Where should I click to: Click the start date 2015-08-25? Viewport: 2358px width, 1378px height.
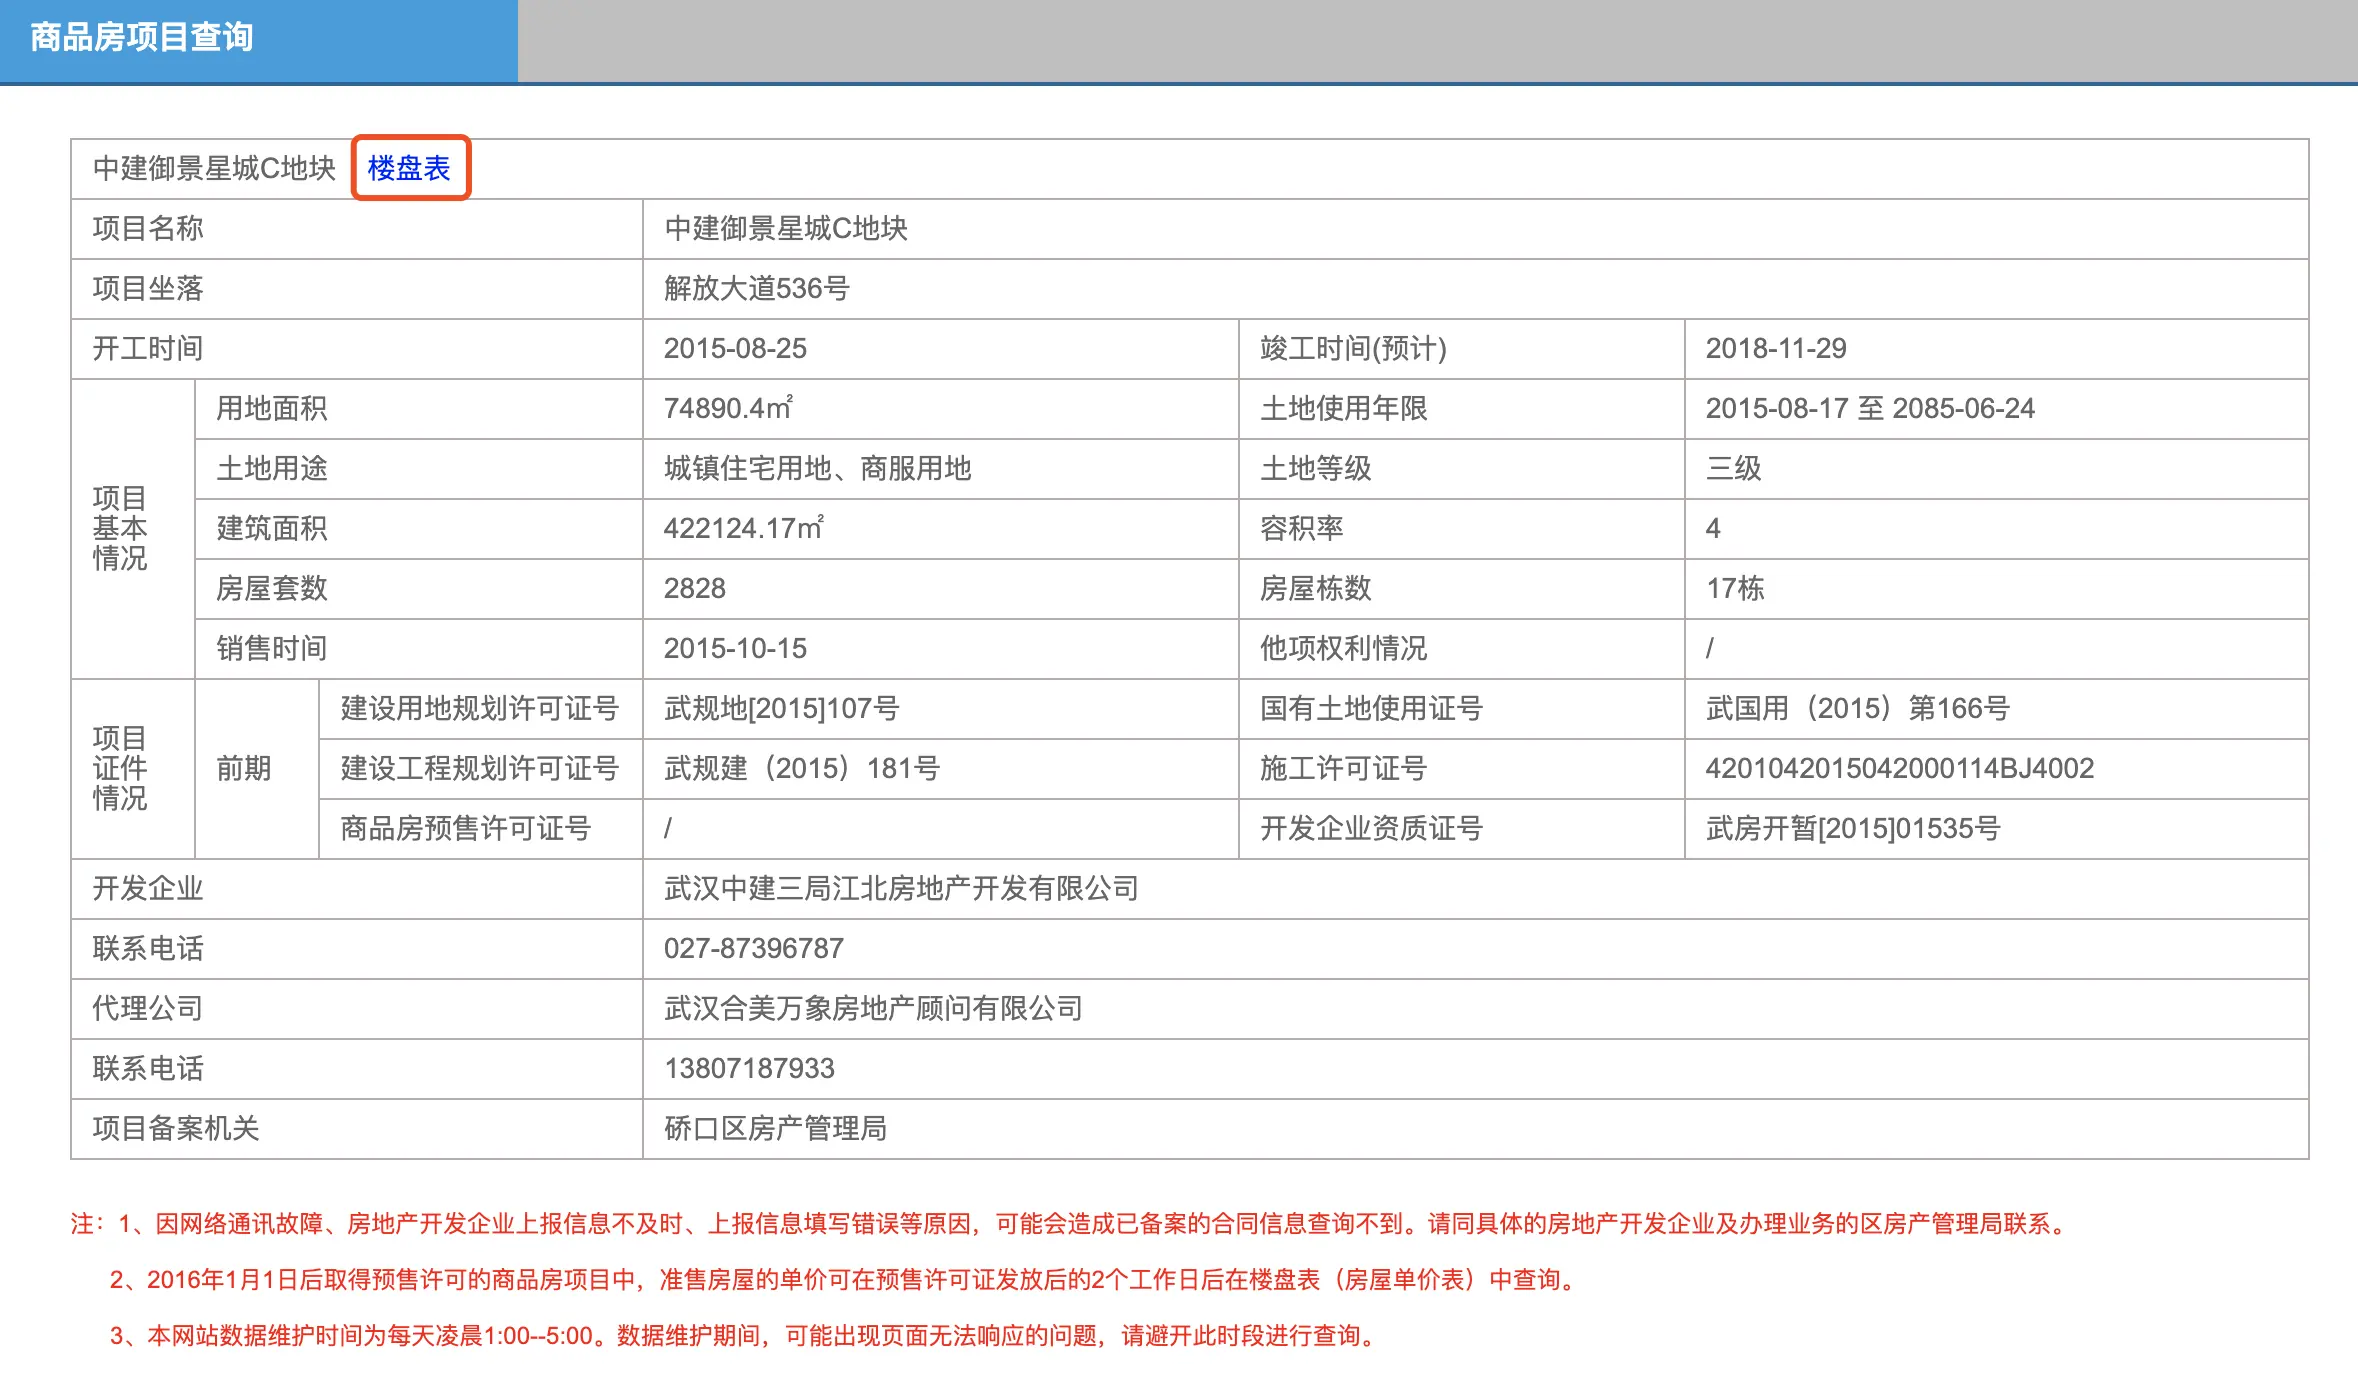[x=735, y=348]
